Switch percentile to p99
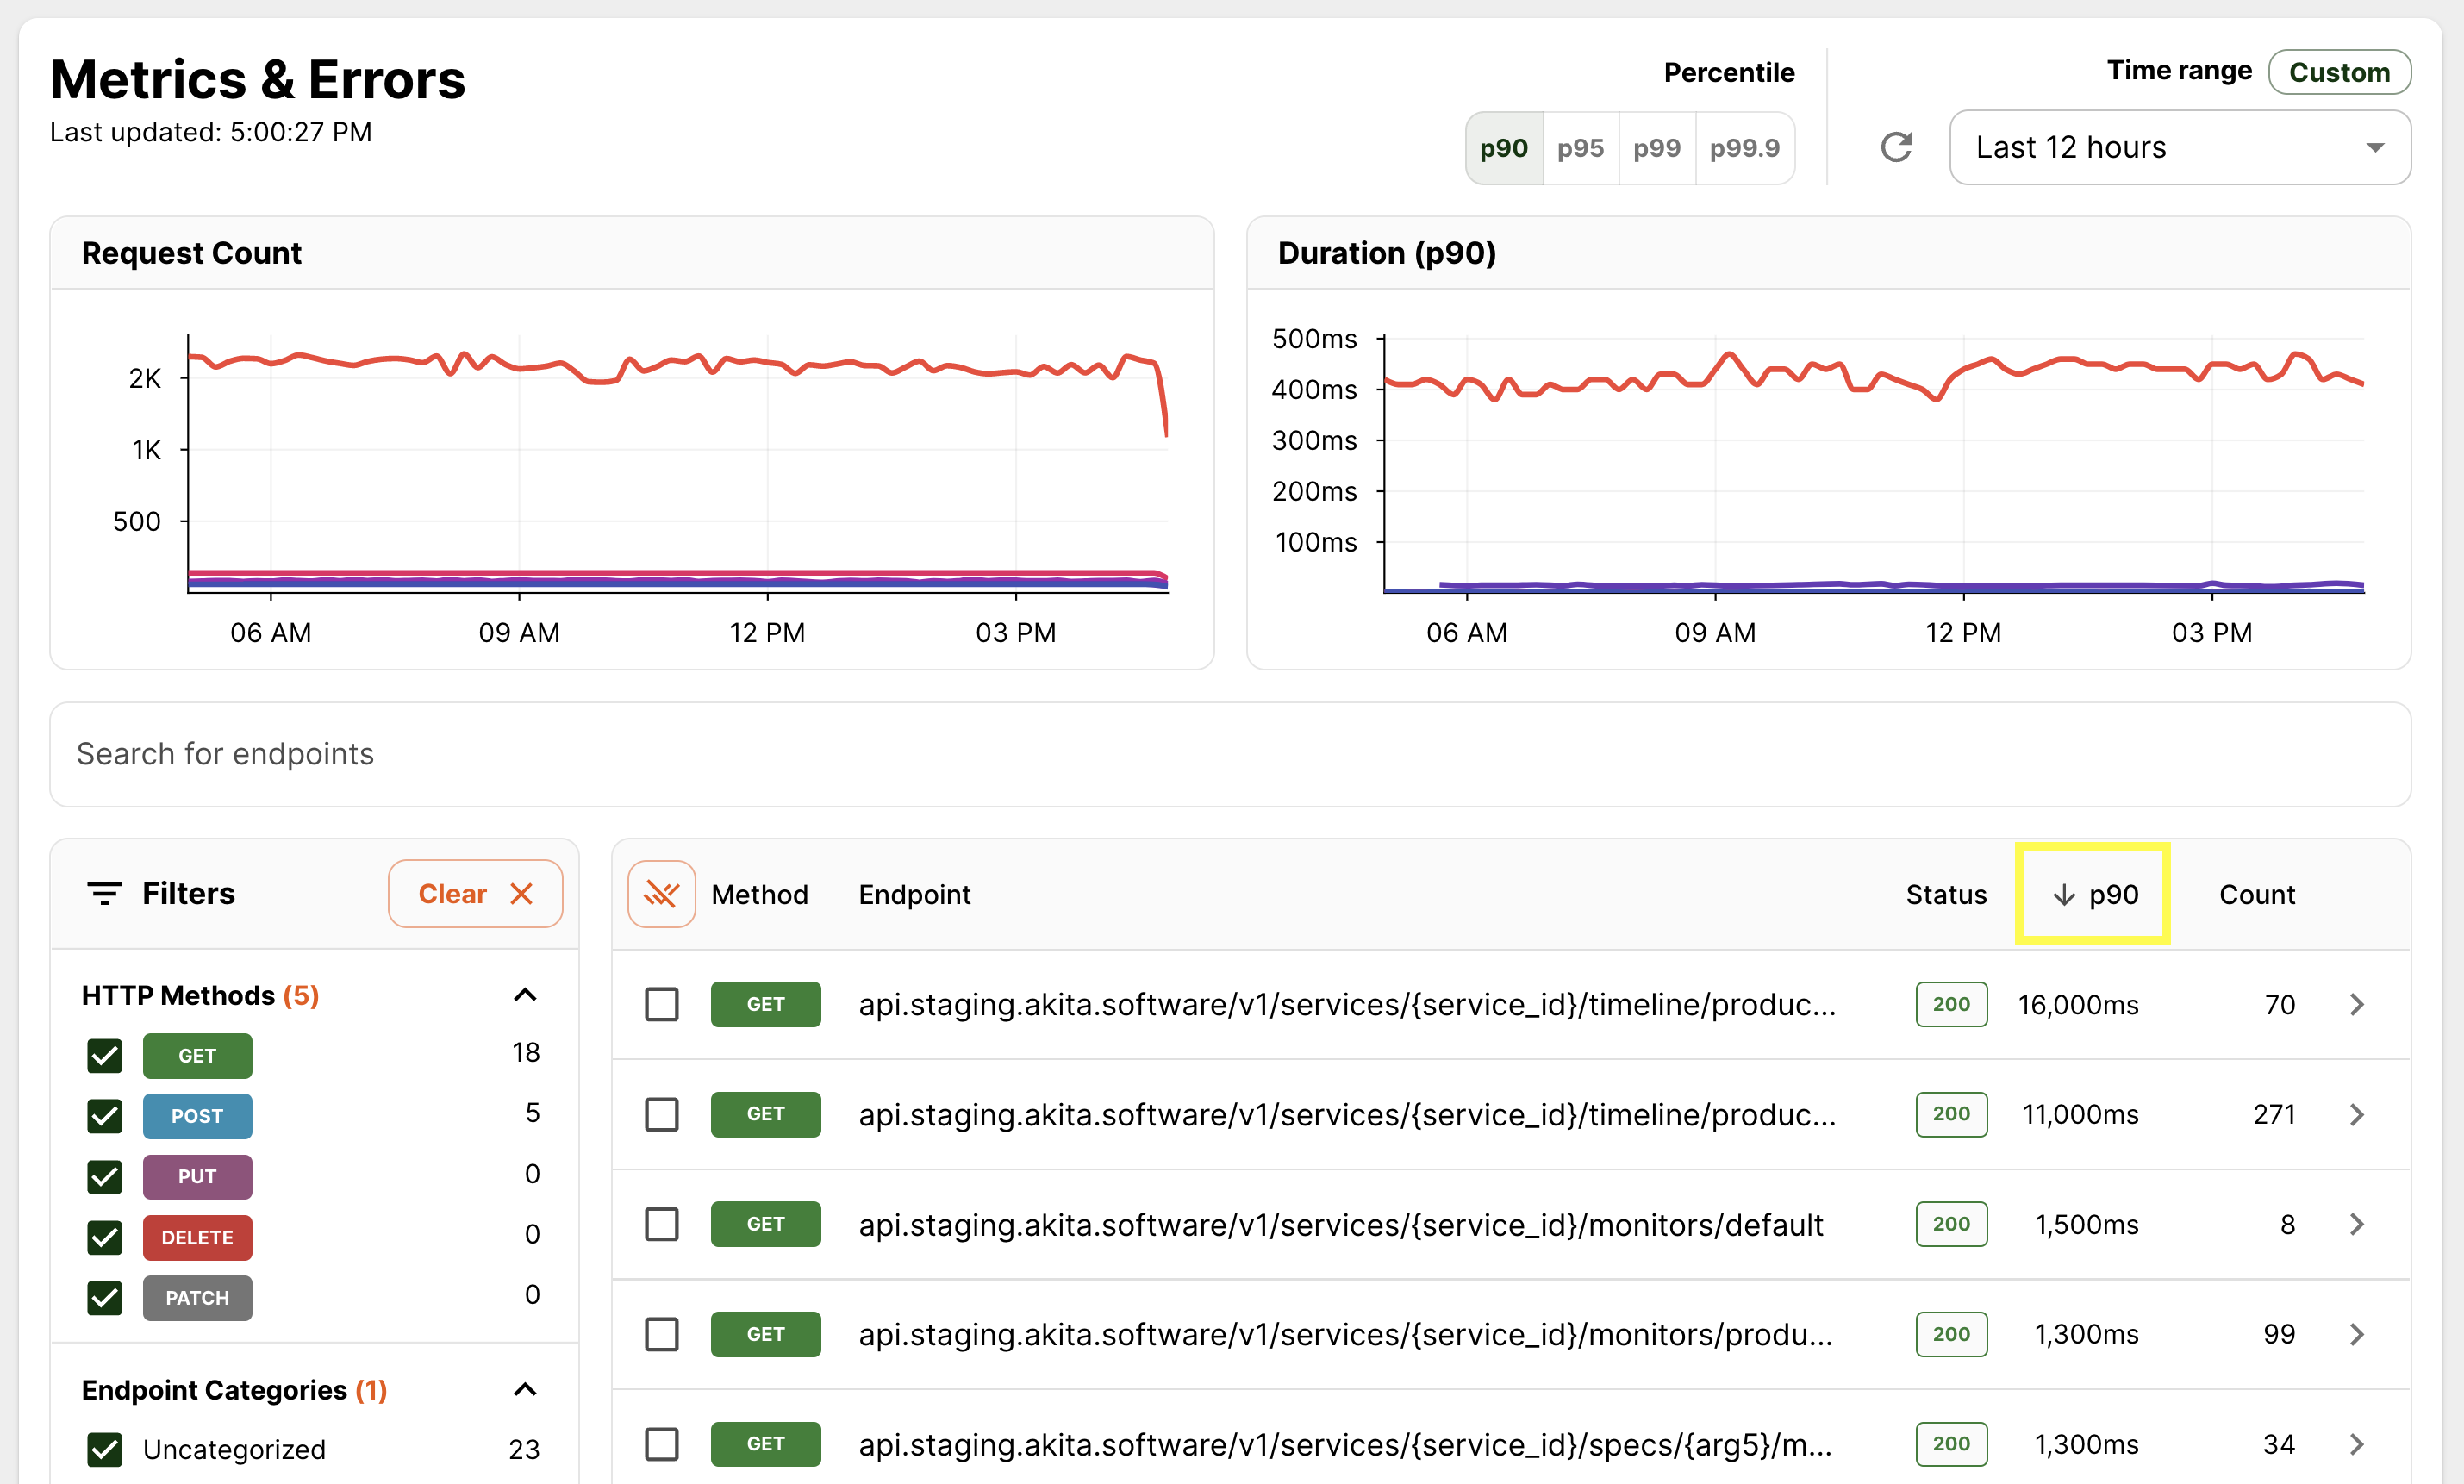Screen dimensions: 2464x1484 click(1656, 148)
